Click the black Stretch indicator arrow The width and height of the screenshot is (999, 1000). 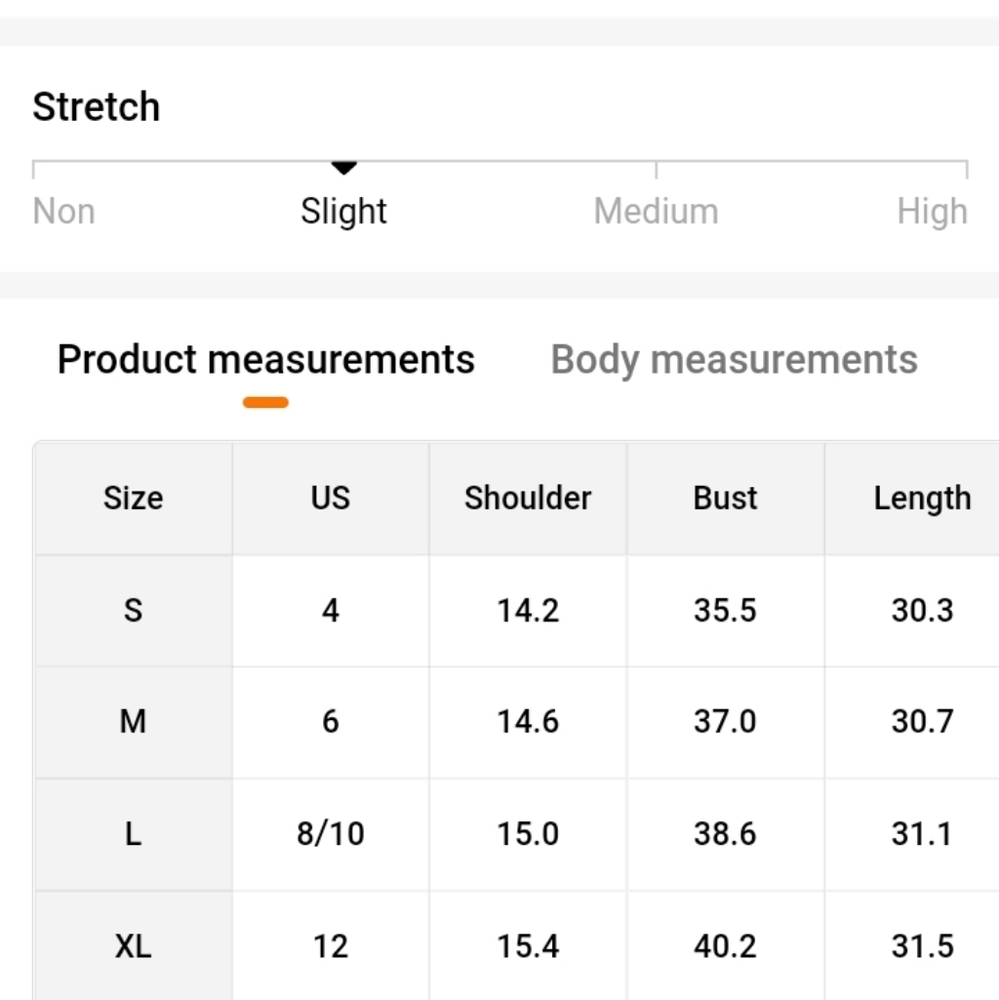344,168
